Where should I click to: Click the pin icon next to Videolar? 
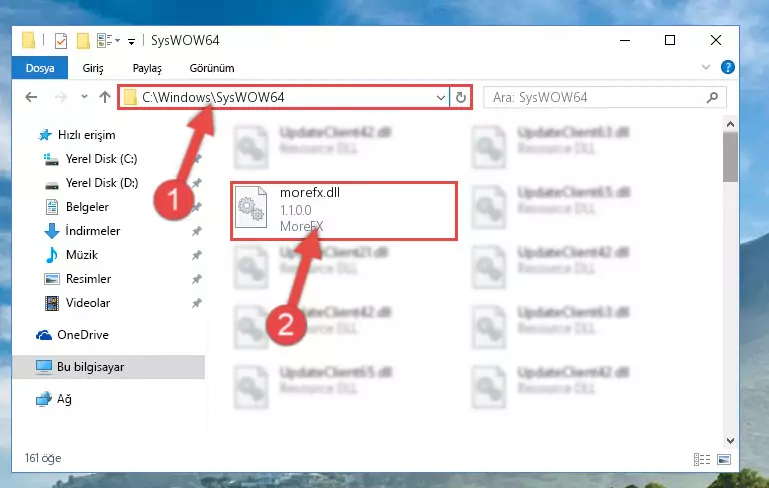pyautogui.click(x=197, y=303)
